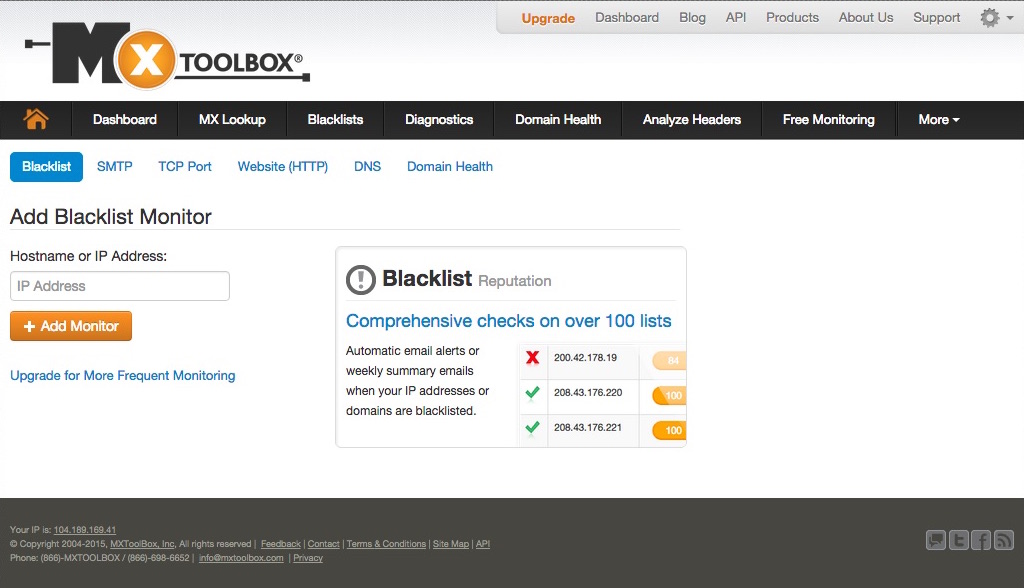Click the Blacklist Reputation exclamation icon
The width and height of the screenshot is (1024, 588).
click(x=362, y=279)
